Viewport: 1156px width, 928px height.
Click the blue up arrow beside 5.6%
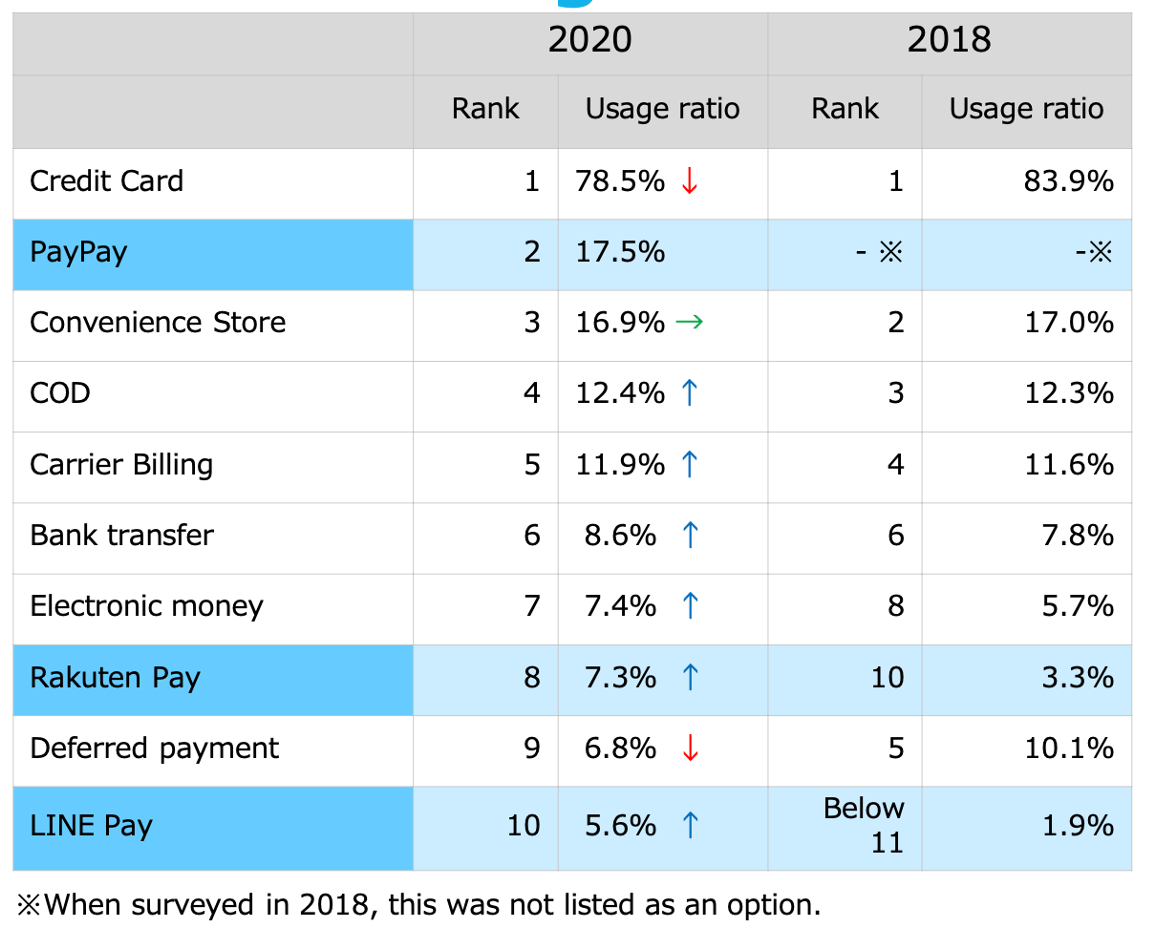coord(690,826)
